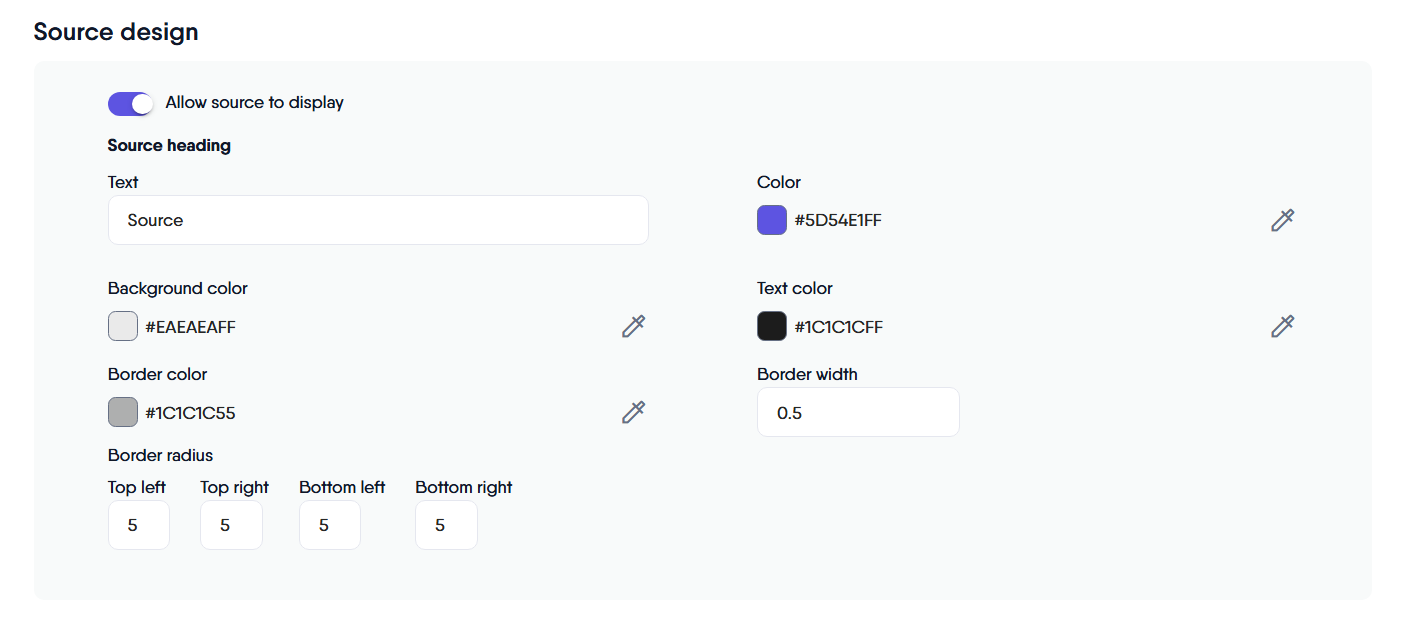Select the black Text color swatch
Viewport: 1402px width, 625px height.
[772, 326]
